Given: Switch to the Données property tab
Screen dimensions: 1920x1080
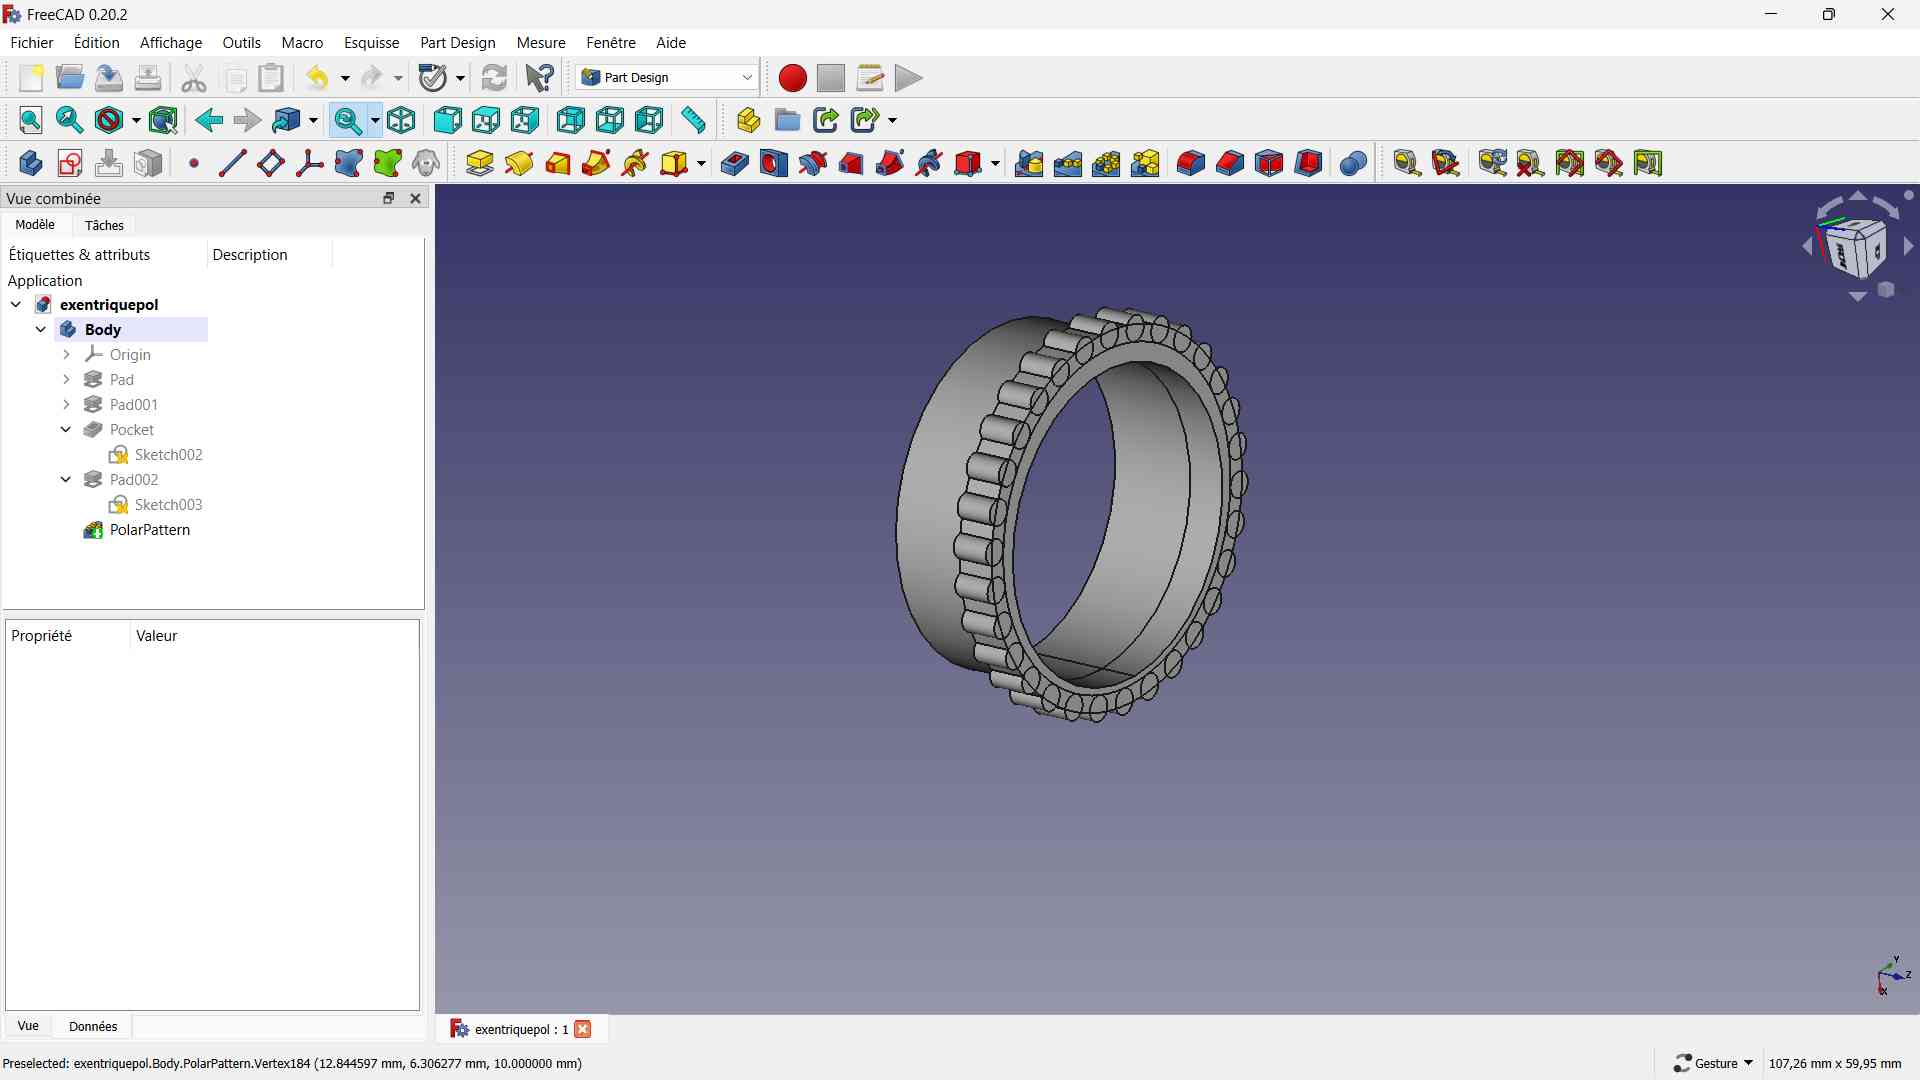Looking at the screenshot, I should pyautogui.click(x=93, y=1026).
